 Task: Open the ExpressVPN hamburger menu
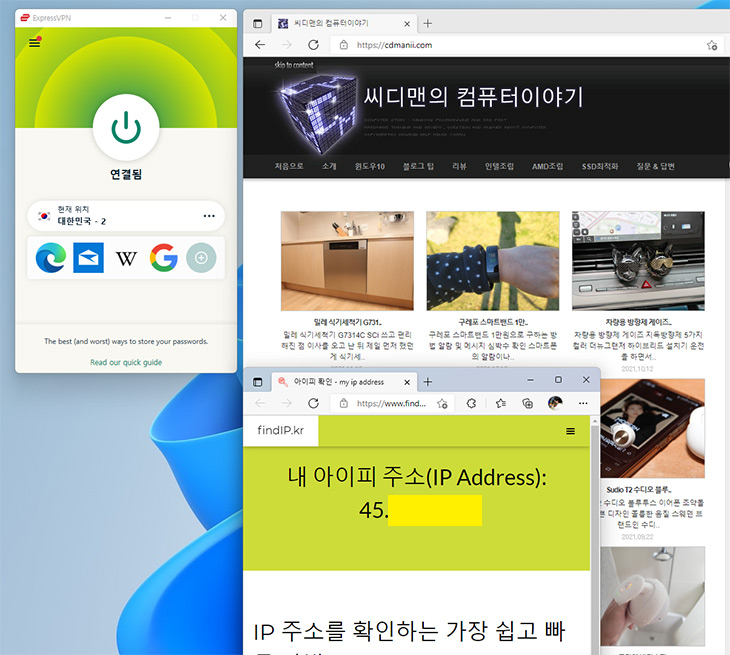34,43
